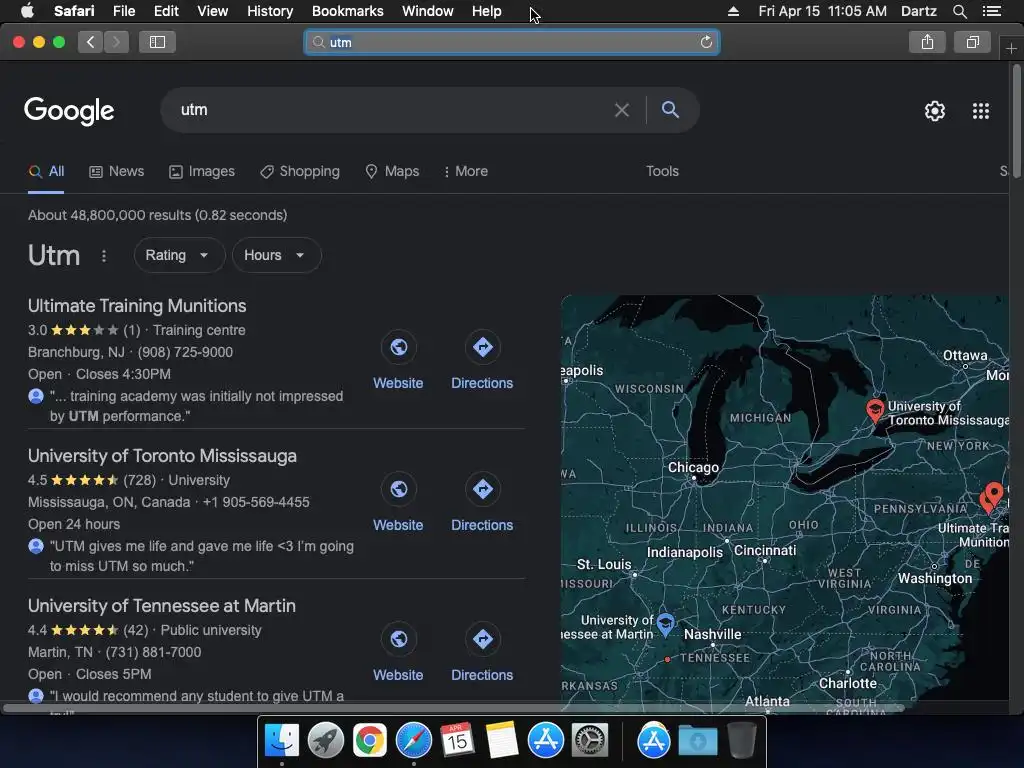Screen dimensions: 1024x768
Task: Toggle the Safari sidebar button
Action: click(157, 42)
